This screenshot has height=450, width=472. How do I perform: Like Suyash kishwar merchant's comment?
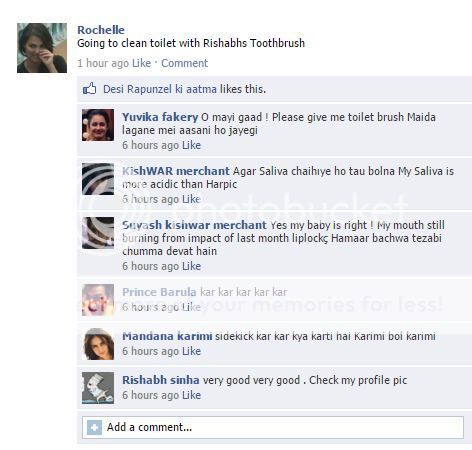coord(191,266)
